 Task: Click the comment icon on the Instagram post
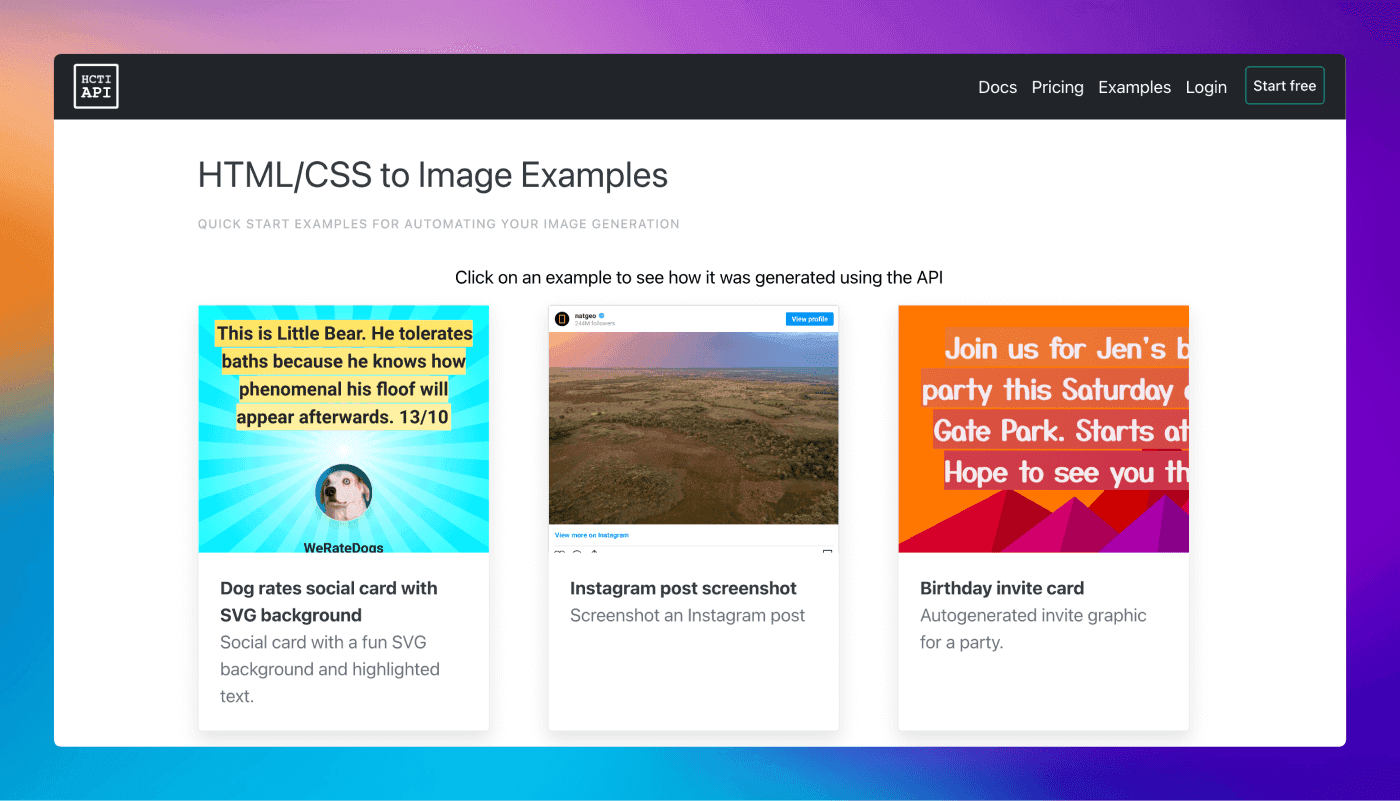click(577, 553)
